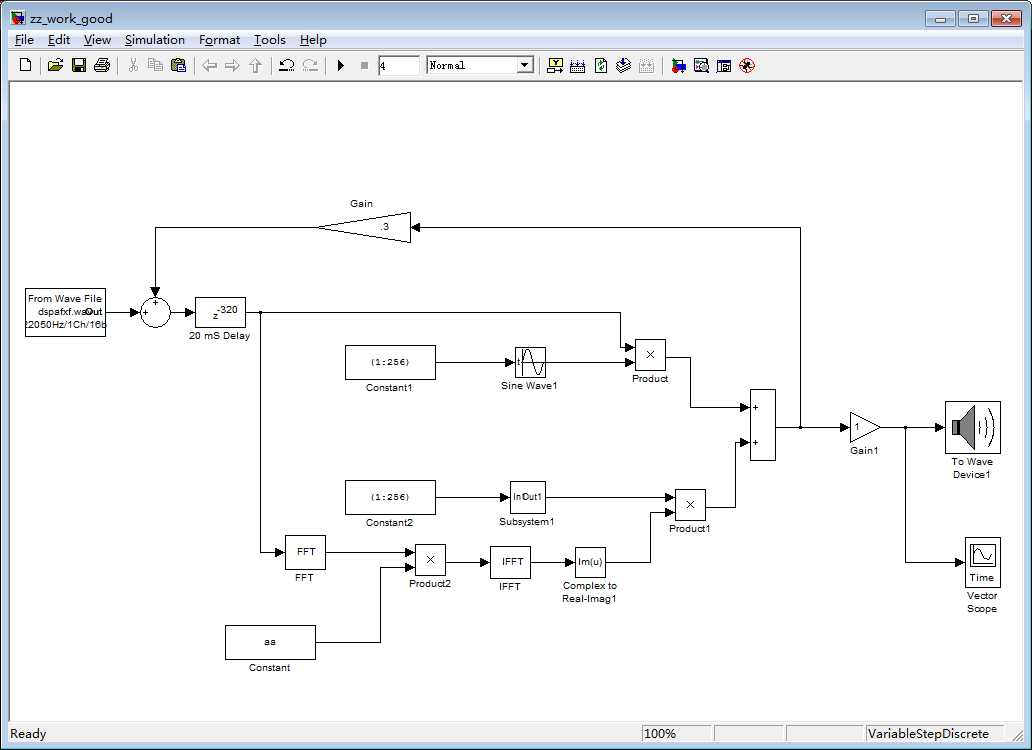Select the IFFT block
Screen dimensions: 1032x750
tap(511, 562)
